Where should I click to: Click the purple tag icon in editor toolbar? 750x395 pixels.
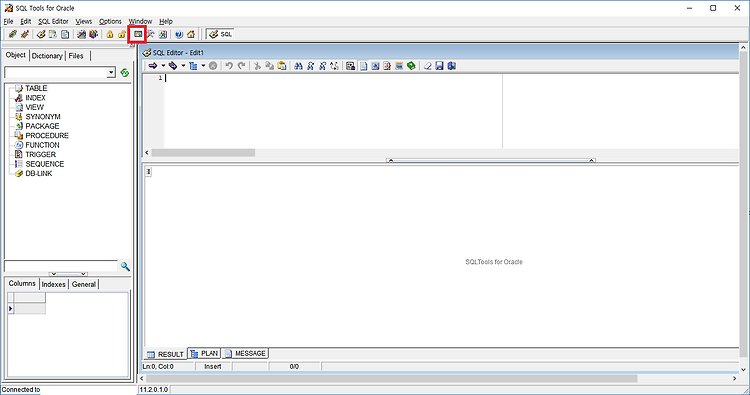173,66
